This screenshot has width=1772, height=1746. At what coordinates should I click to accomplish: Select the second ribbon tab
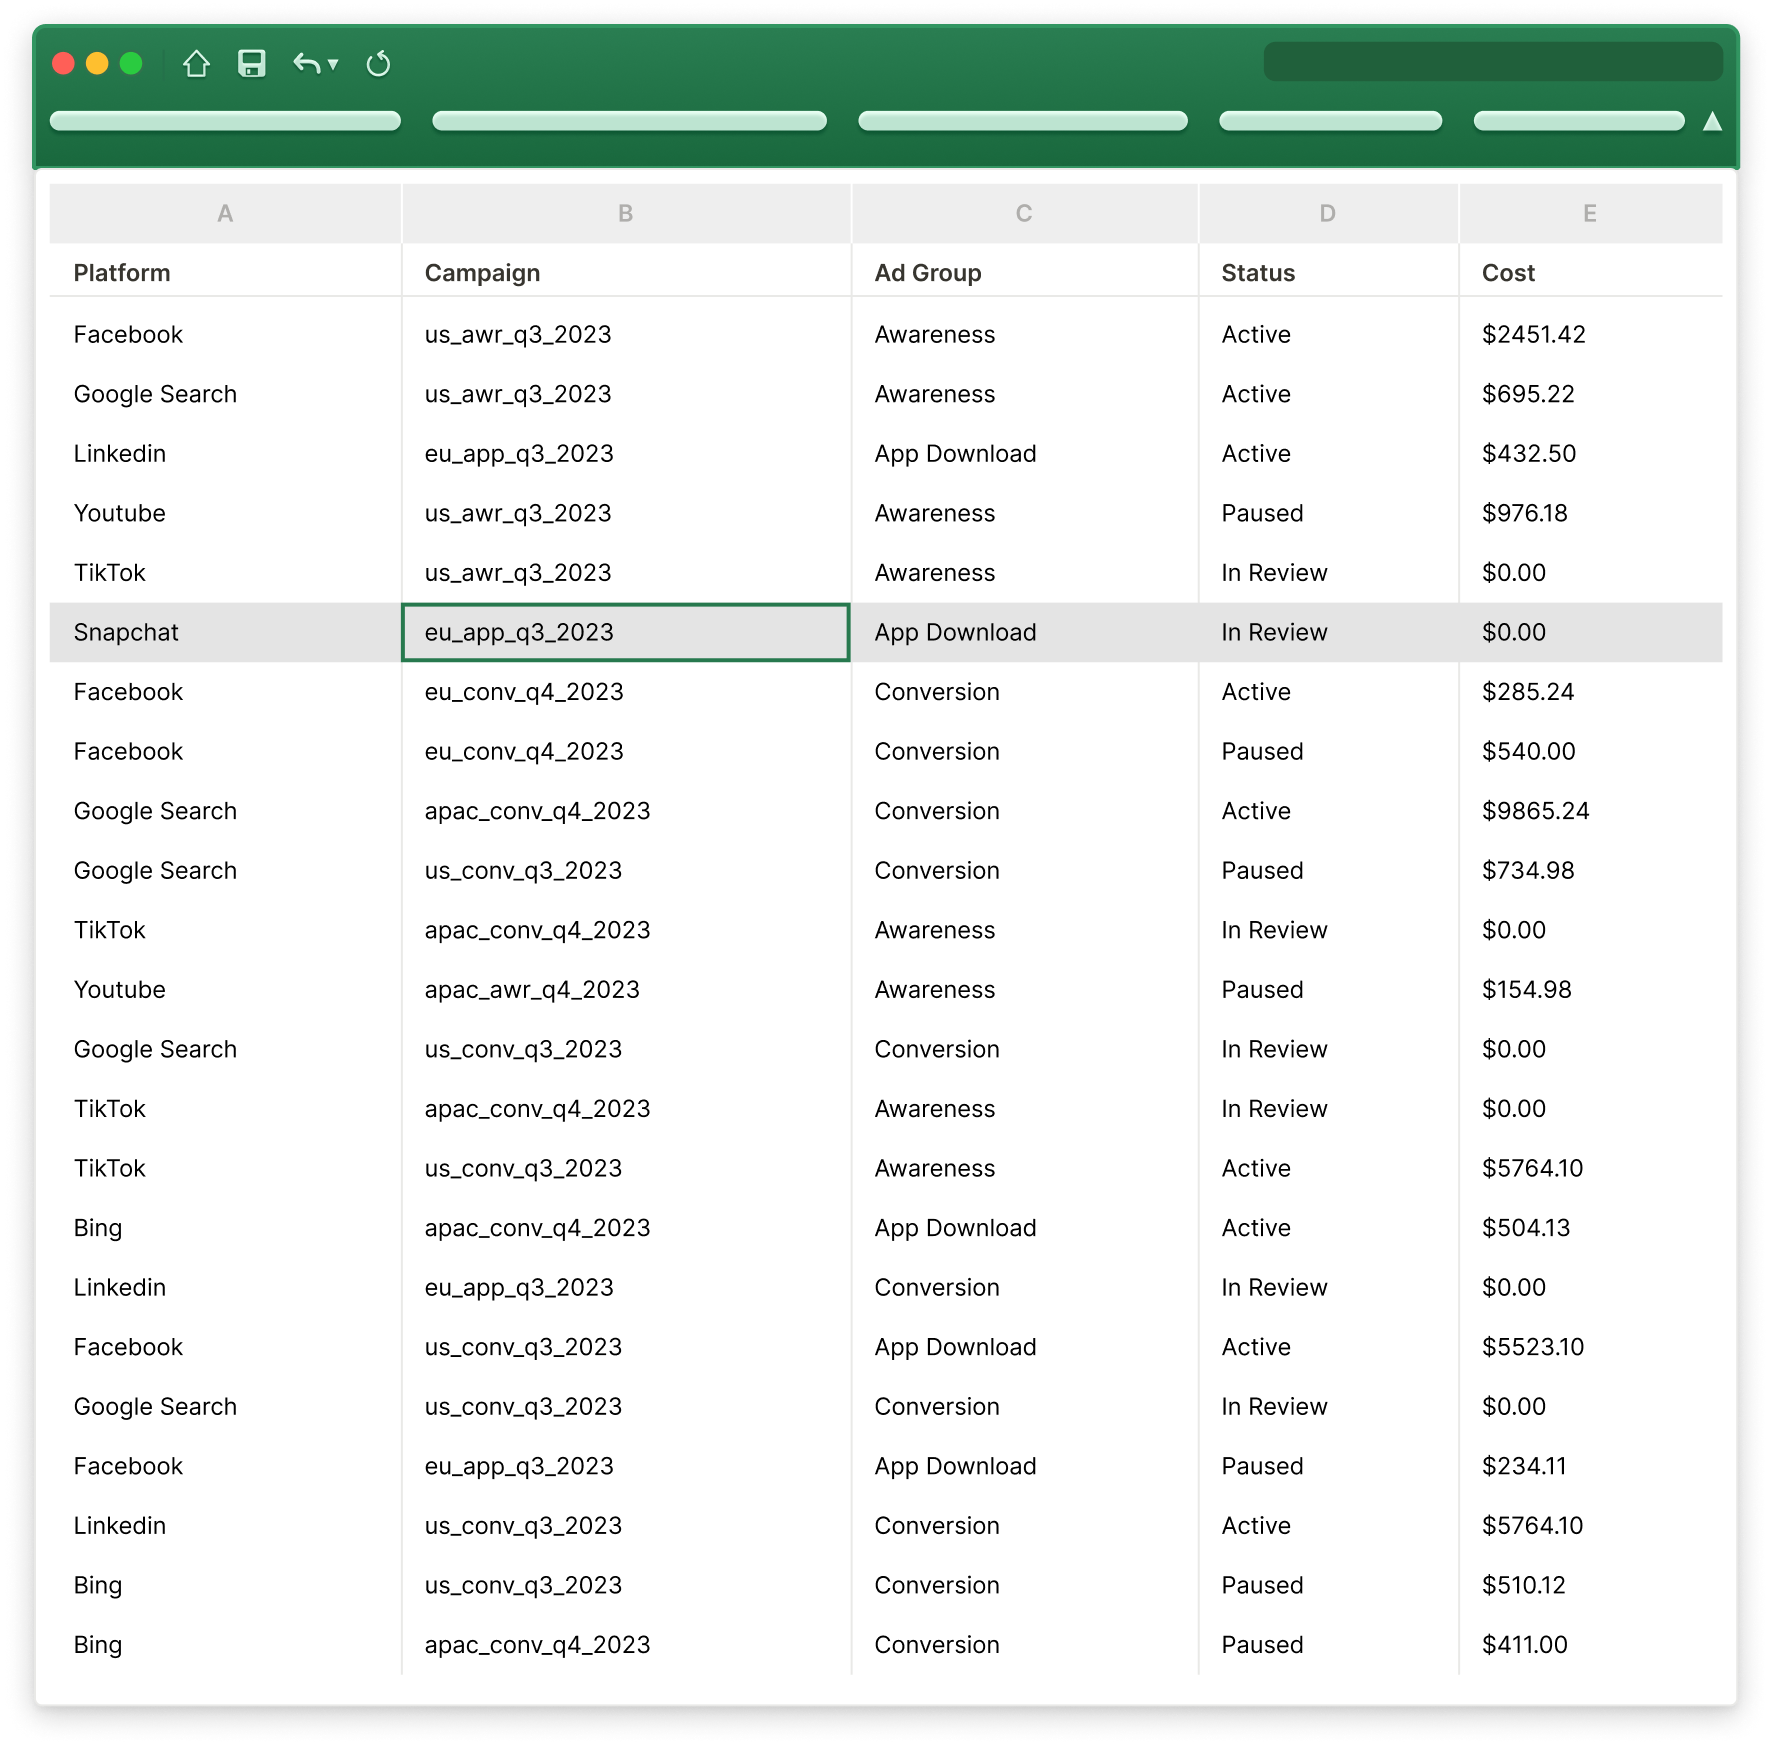[x=628, y=120]
